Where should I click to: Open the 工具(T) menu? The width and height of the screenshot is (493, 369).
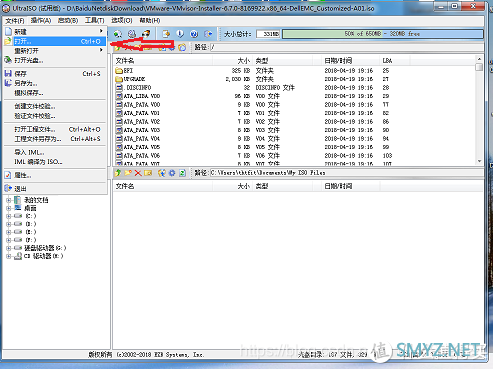94,21
